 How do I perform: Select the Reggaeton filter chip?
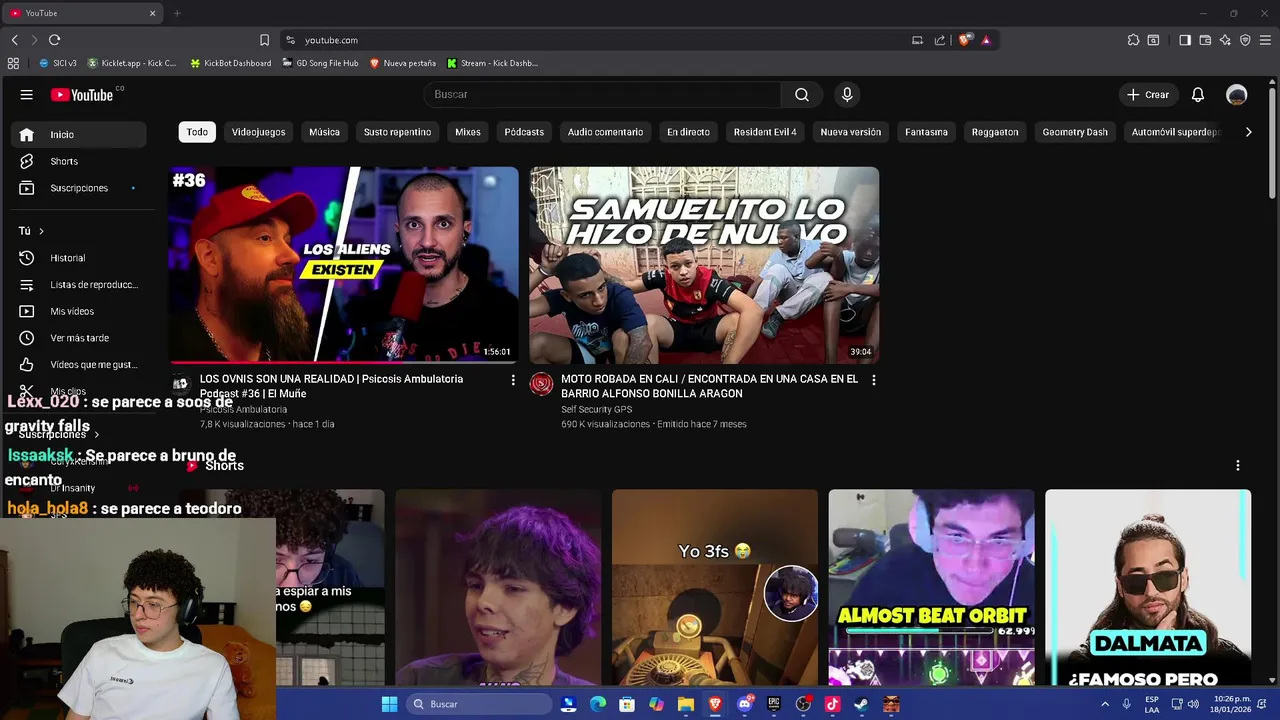click(995, 132)
